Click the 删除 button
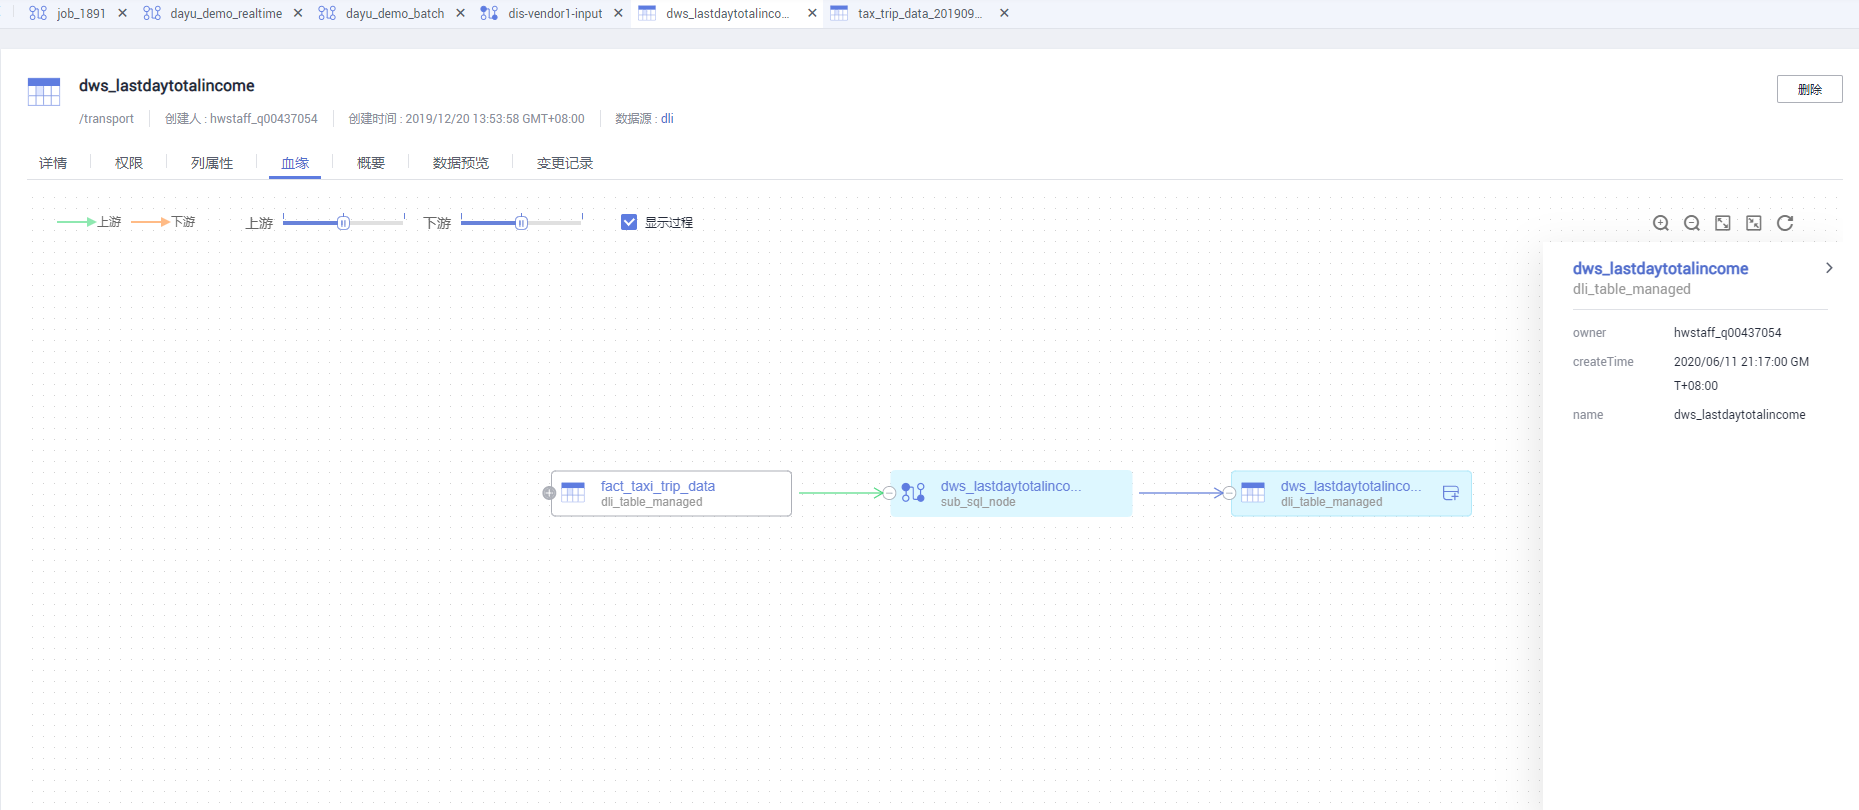This screenshot has height=810, width=1859. pyautogui.click(x=1808, y=89)
